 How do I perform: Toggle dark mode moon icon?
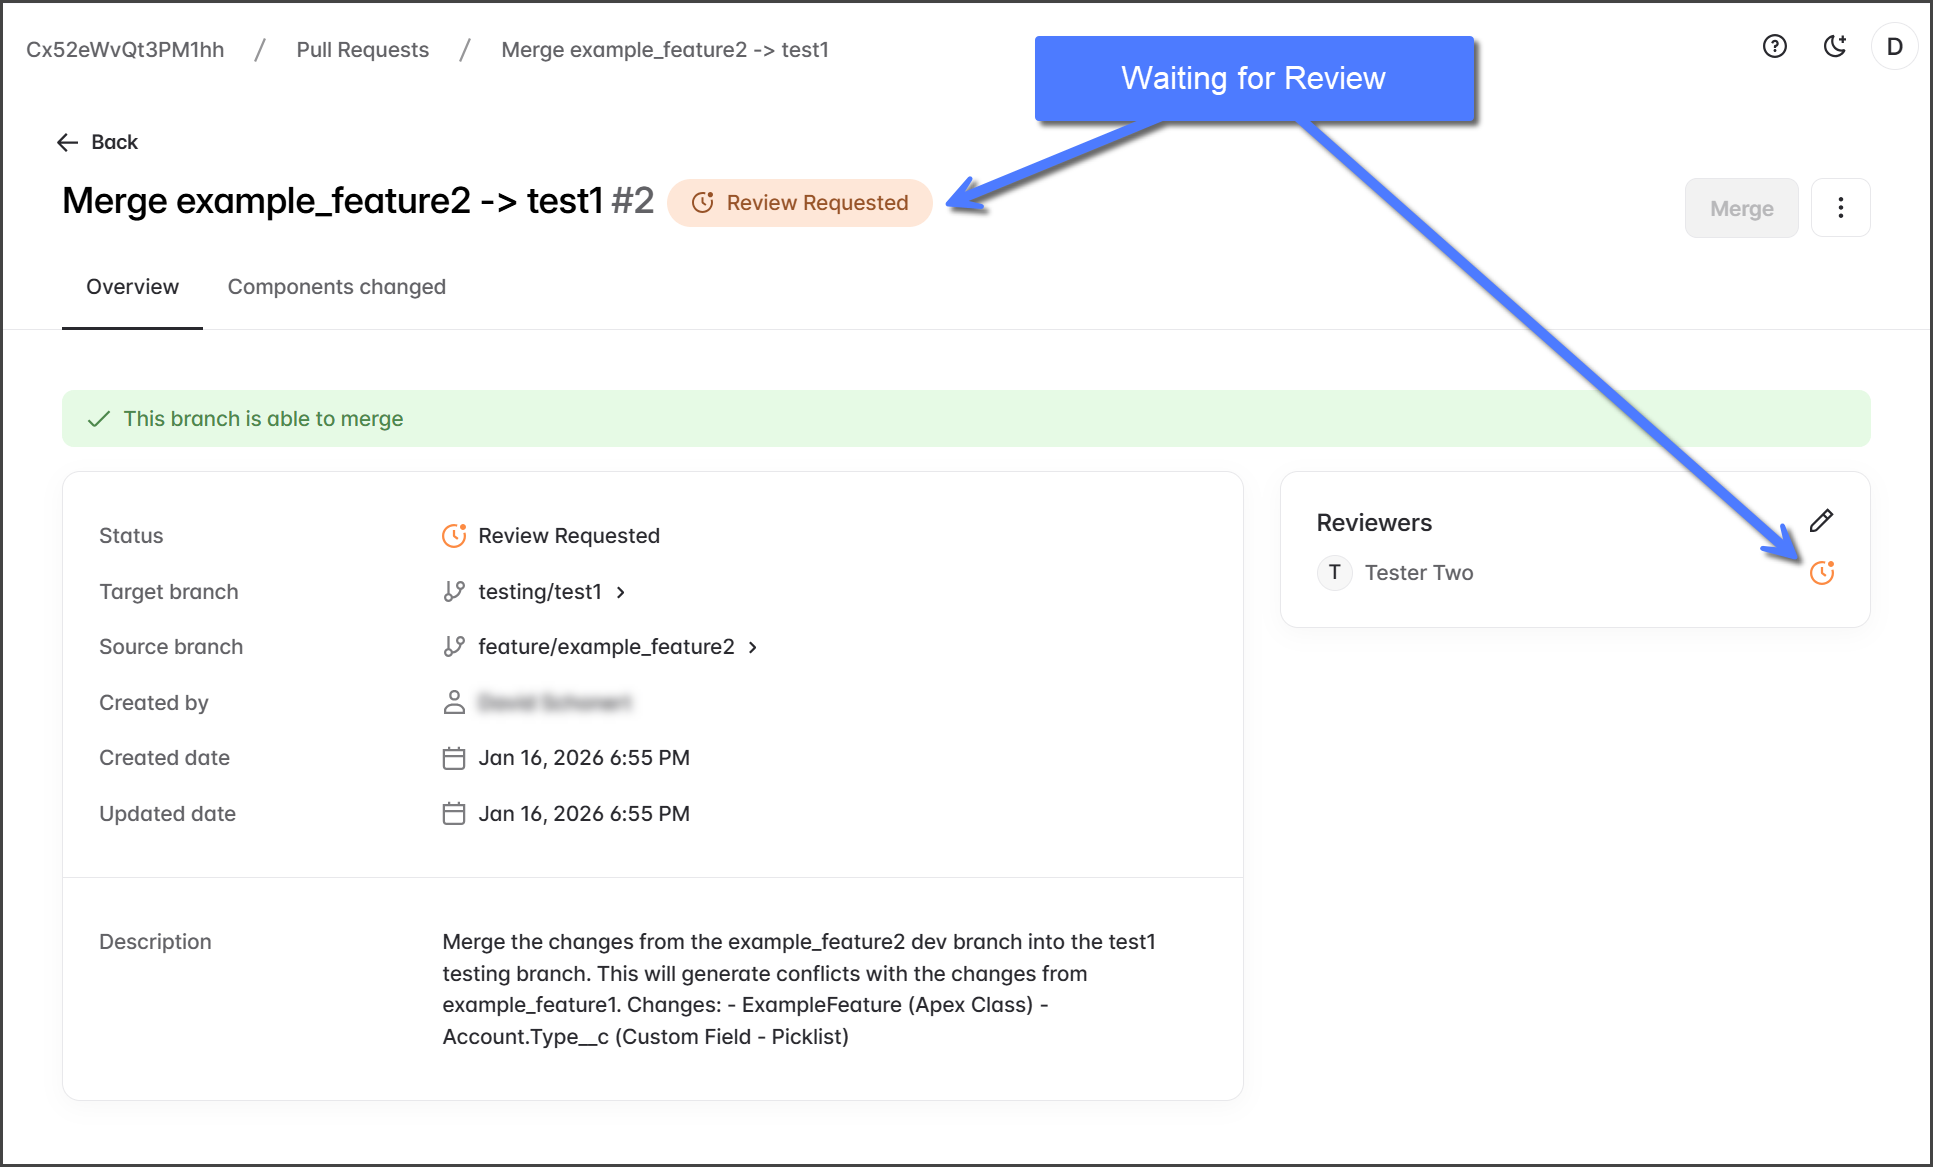pyautogui.click(x=1834, y=47)
